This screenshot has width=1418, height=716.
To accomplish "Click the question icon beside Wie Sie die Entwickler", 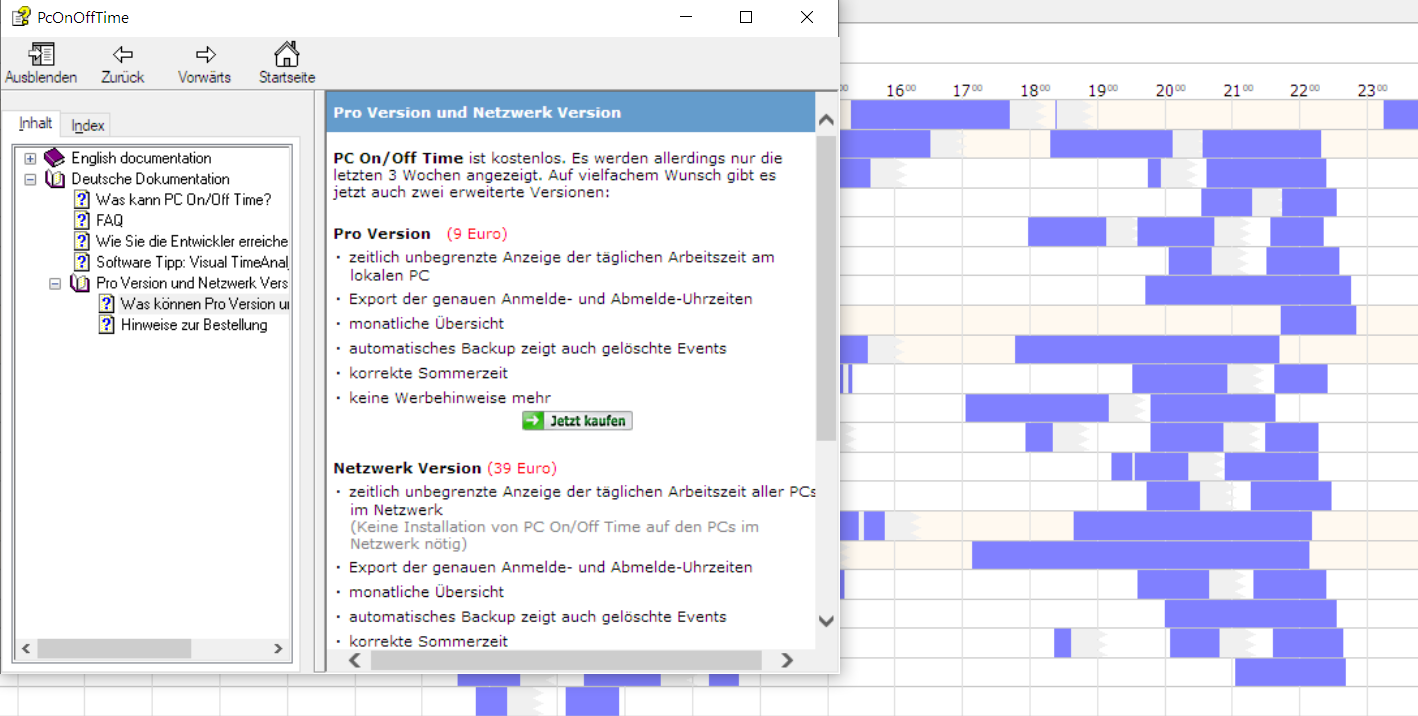I will click(x=82, y=242).
